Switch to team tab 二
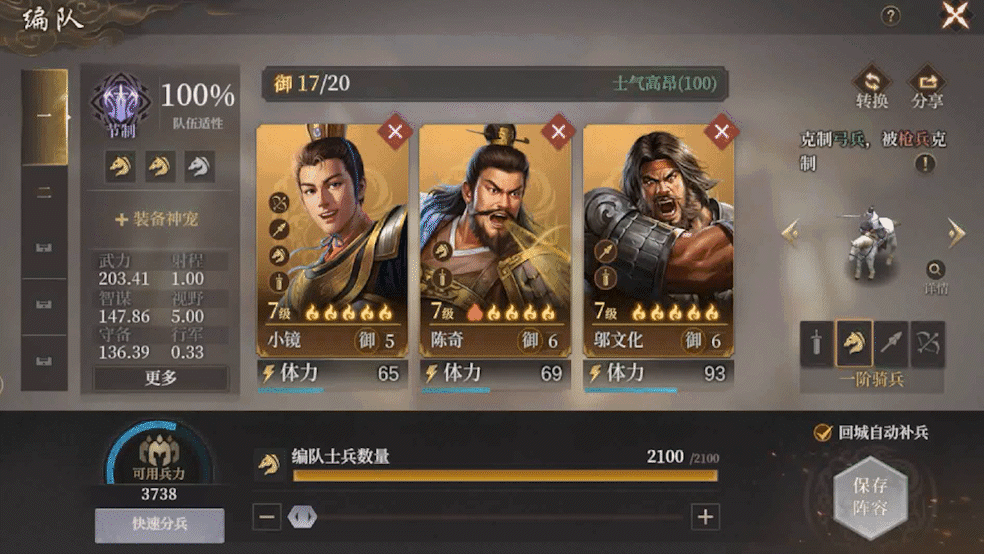The image size is (984, 554). click(44, 193)
